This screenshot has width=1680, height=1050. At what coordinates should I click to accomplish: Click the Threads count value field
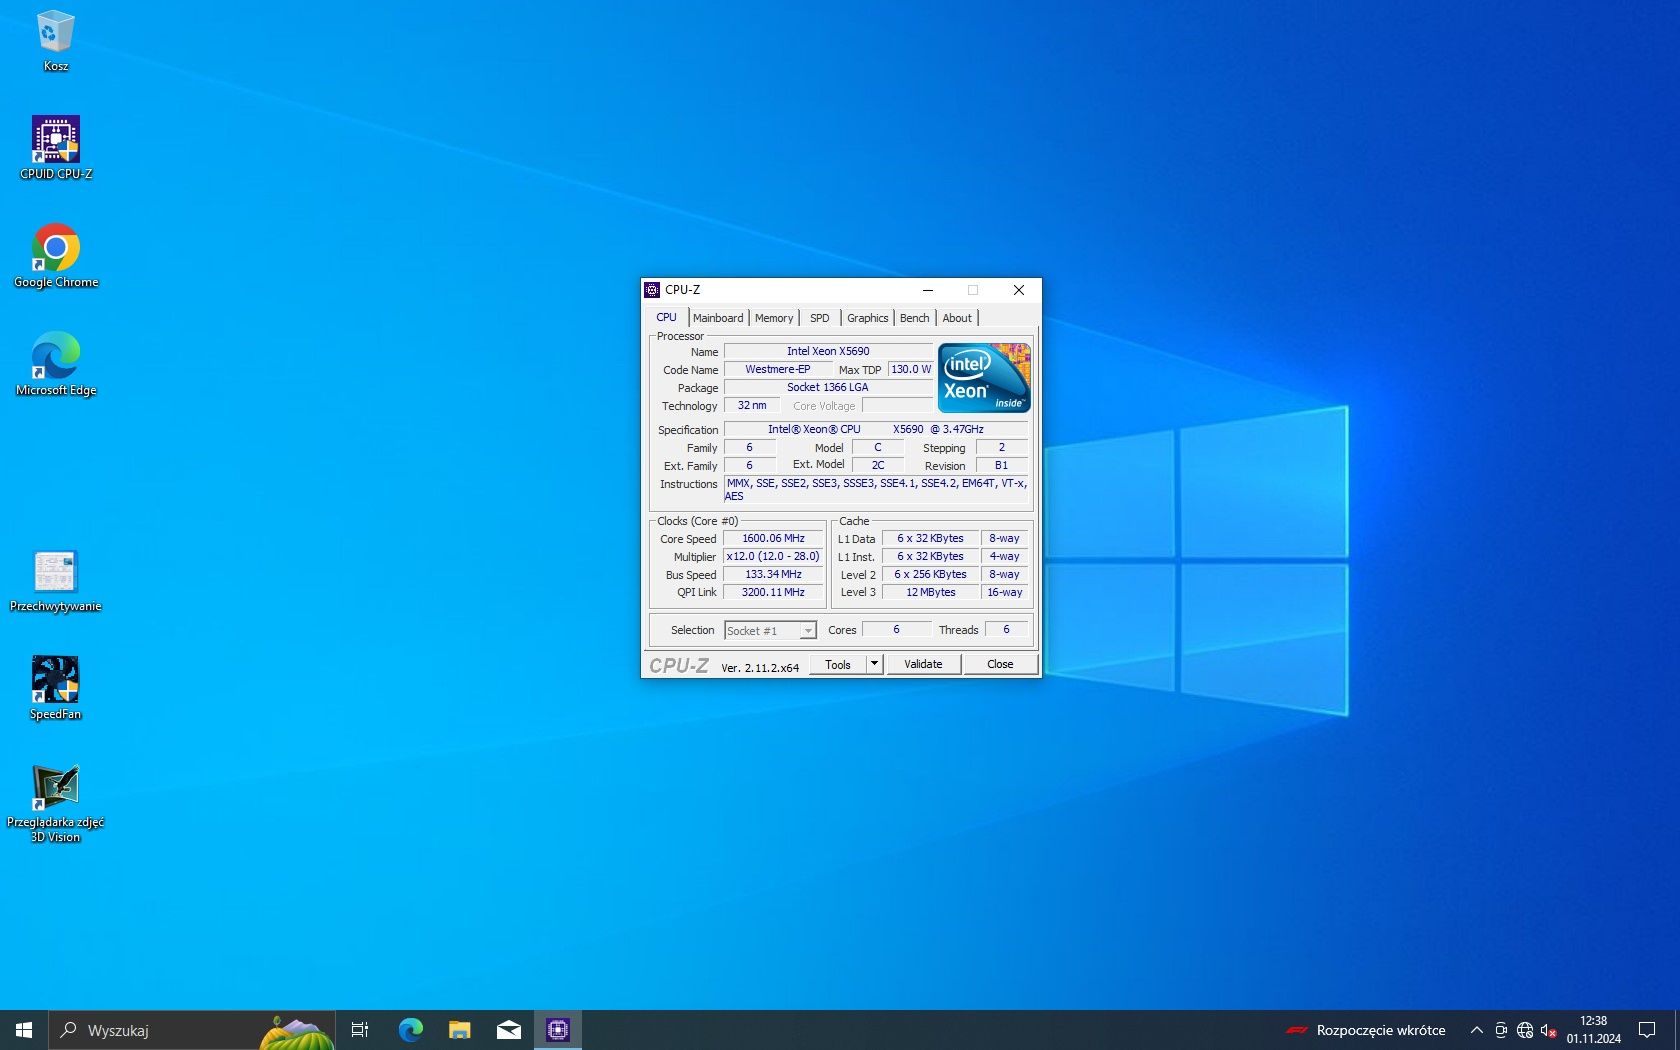[1007, 629]
